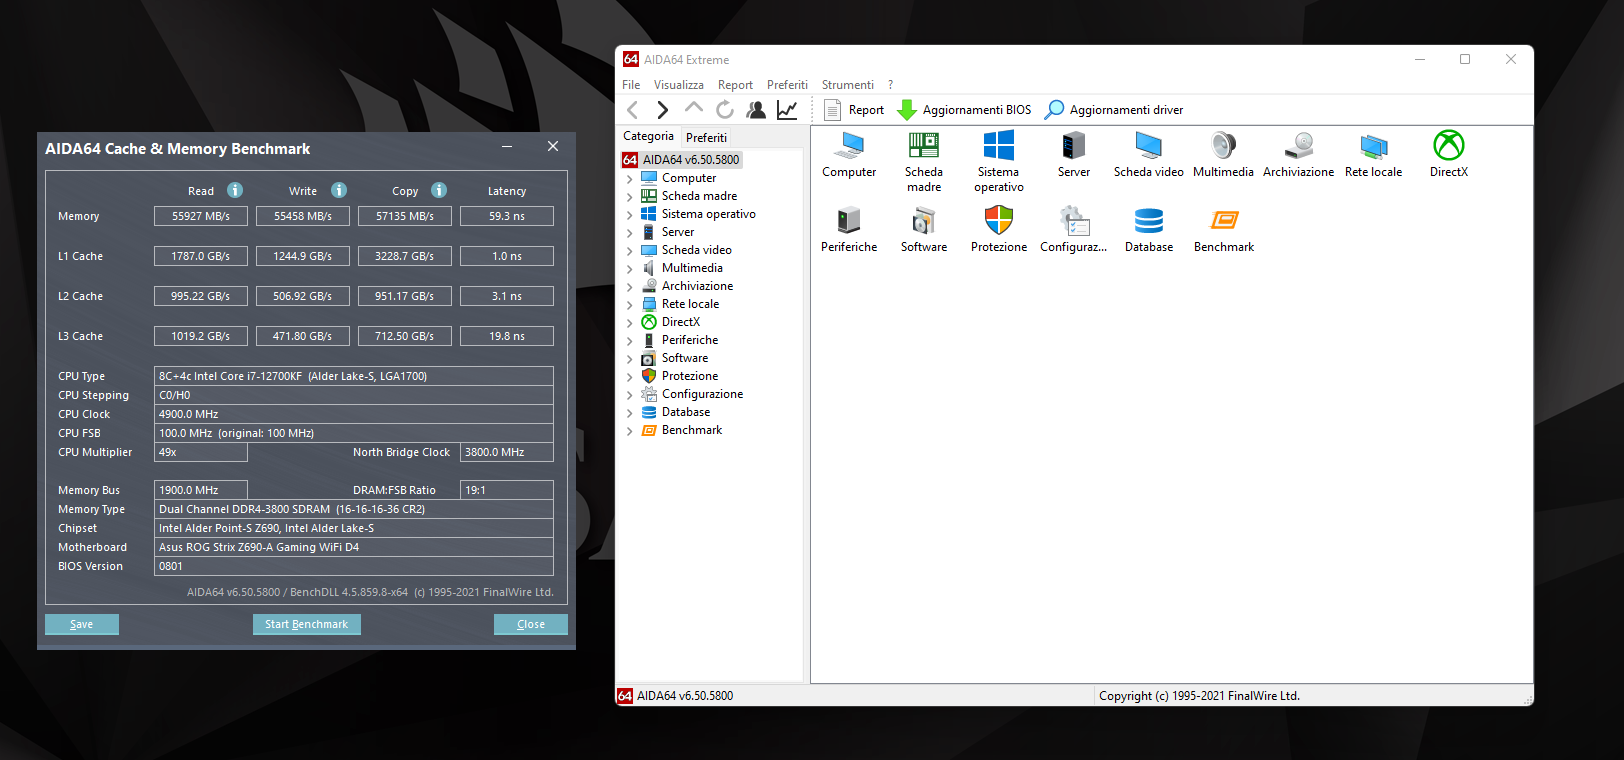Image resolution: width=1624 pixels, height=760 pixels.
Task: Expand the Computer tree node
Action: coord(630,179)
